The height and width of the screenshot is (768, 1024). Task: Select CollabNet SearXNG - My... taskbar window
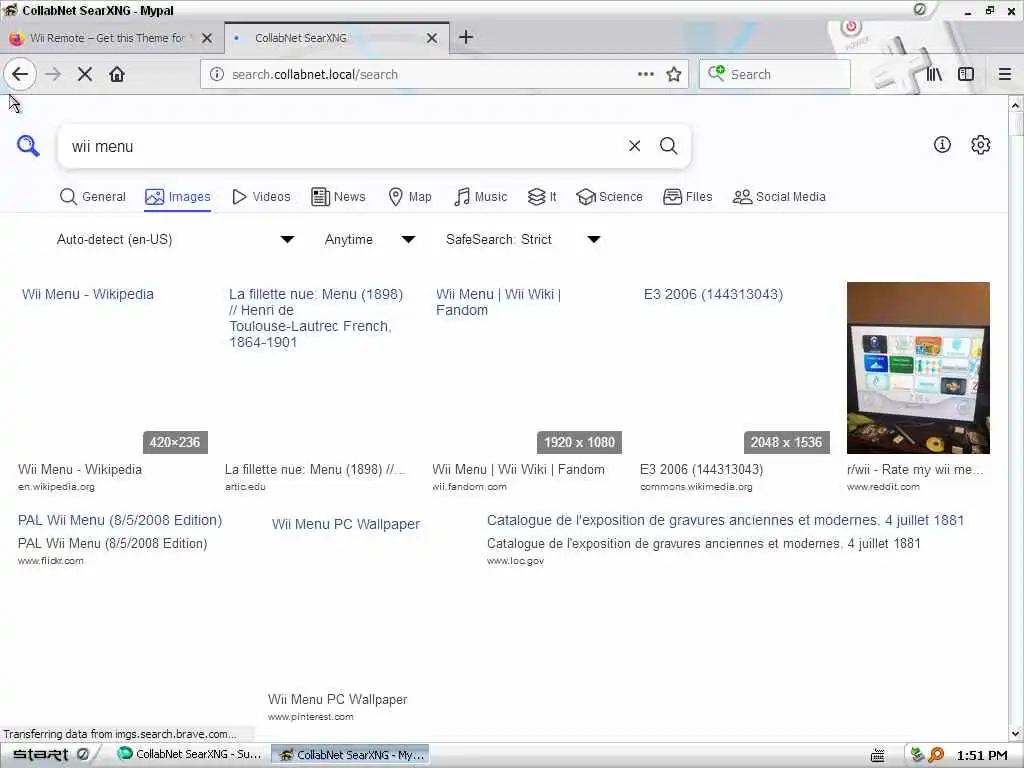[x=350, y=754]
